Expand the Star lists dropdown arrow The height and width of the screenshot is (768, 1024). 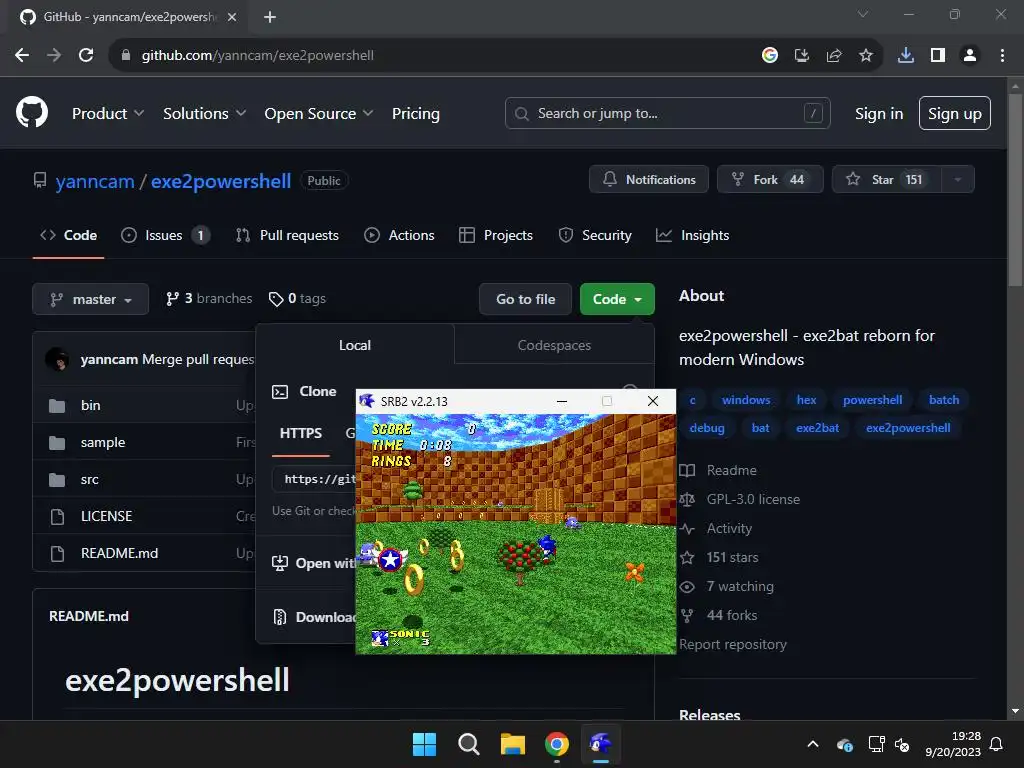[x=958, y=179]
